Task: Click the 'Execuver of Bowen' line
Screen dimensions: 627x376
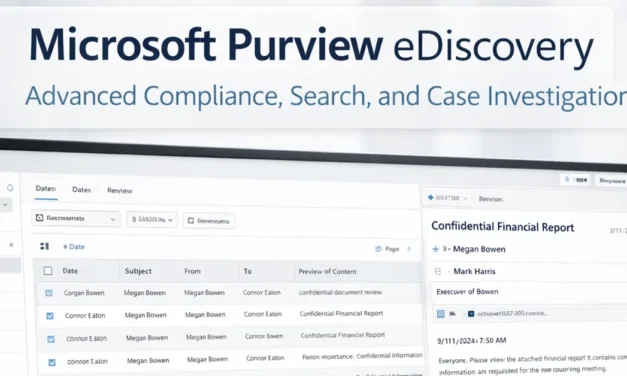Action: pyautogui.click(x=467, y=291)
